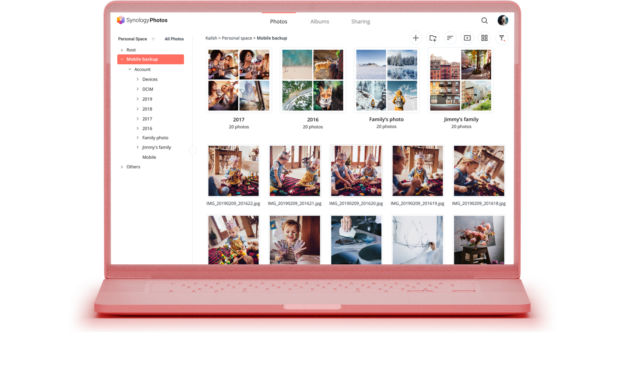
Task: Click Mobile backup in the breadcrumb
Action: (x=272, y=38)
